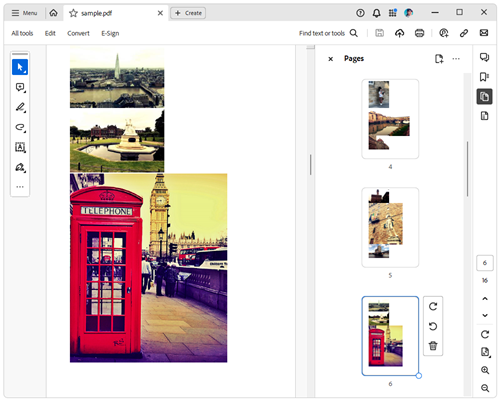Click the save disk icon
The height and width of the screenshot is (402, 500).
click(x=379, y=33)
